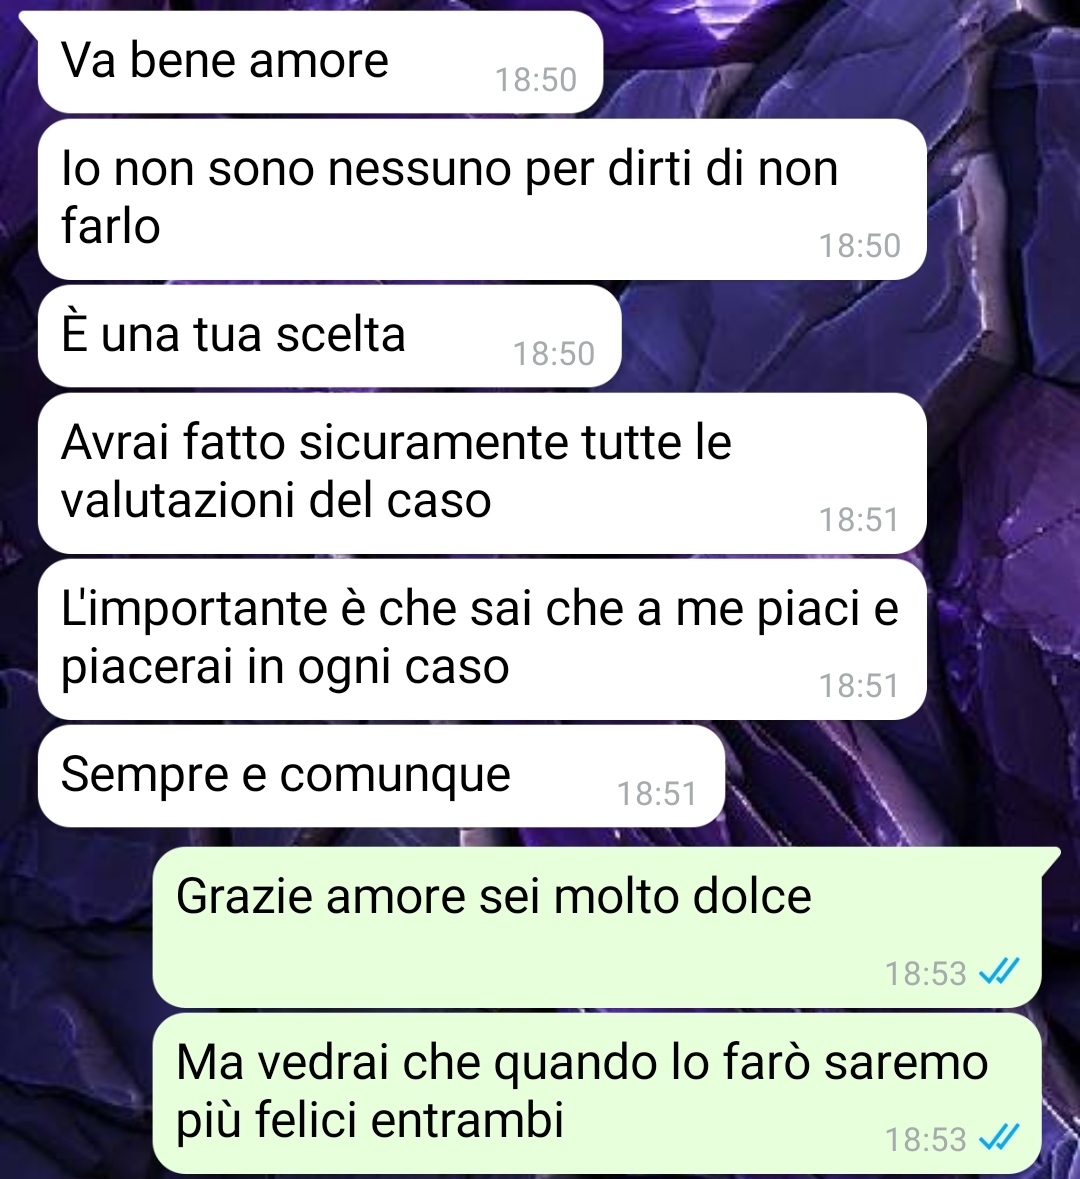This screenshot has width=1080, height=1179.
Task: Click read receipt ticks on "Grazie amore" message
Action: click(x=999, y=972)
